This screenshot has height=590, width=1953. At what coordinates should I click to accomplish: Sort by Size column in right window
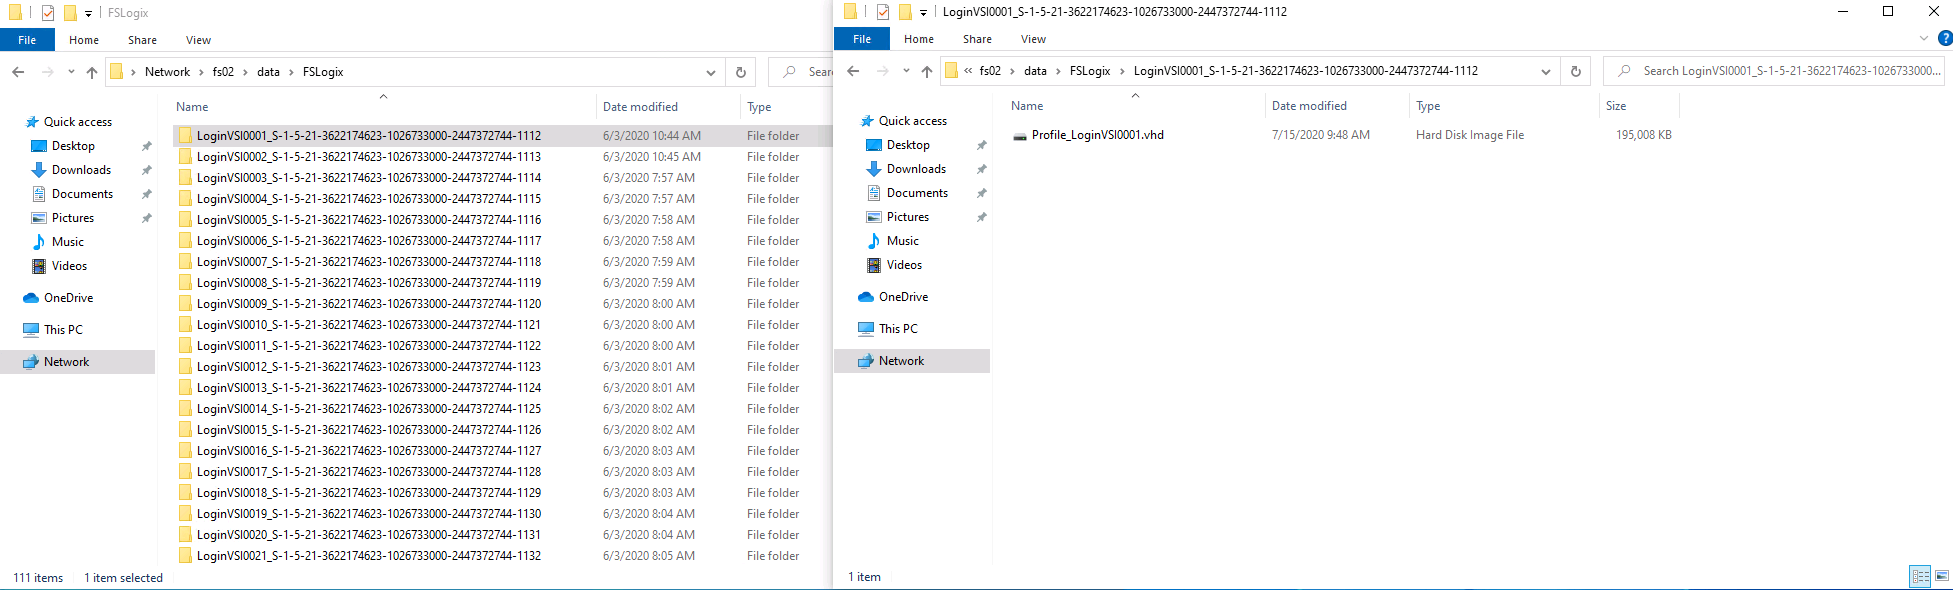(x=1615, y=106)
